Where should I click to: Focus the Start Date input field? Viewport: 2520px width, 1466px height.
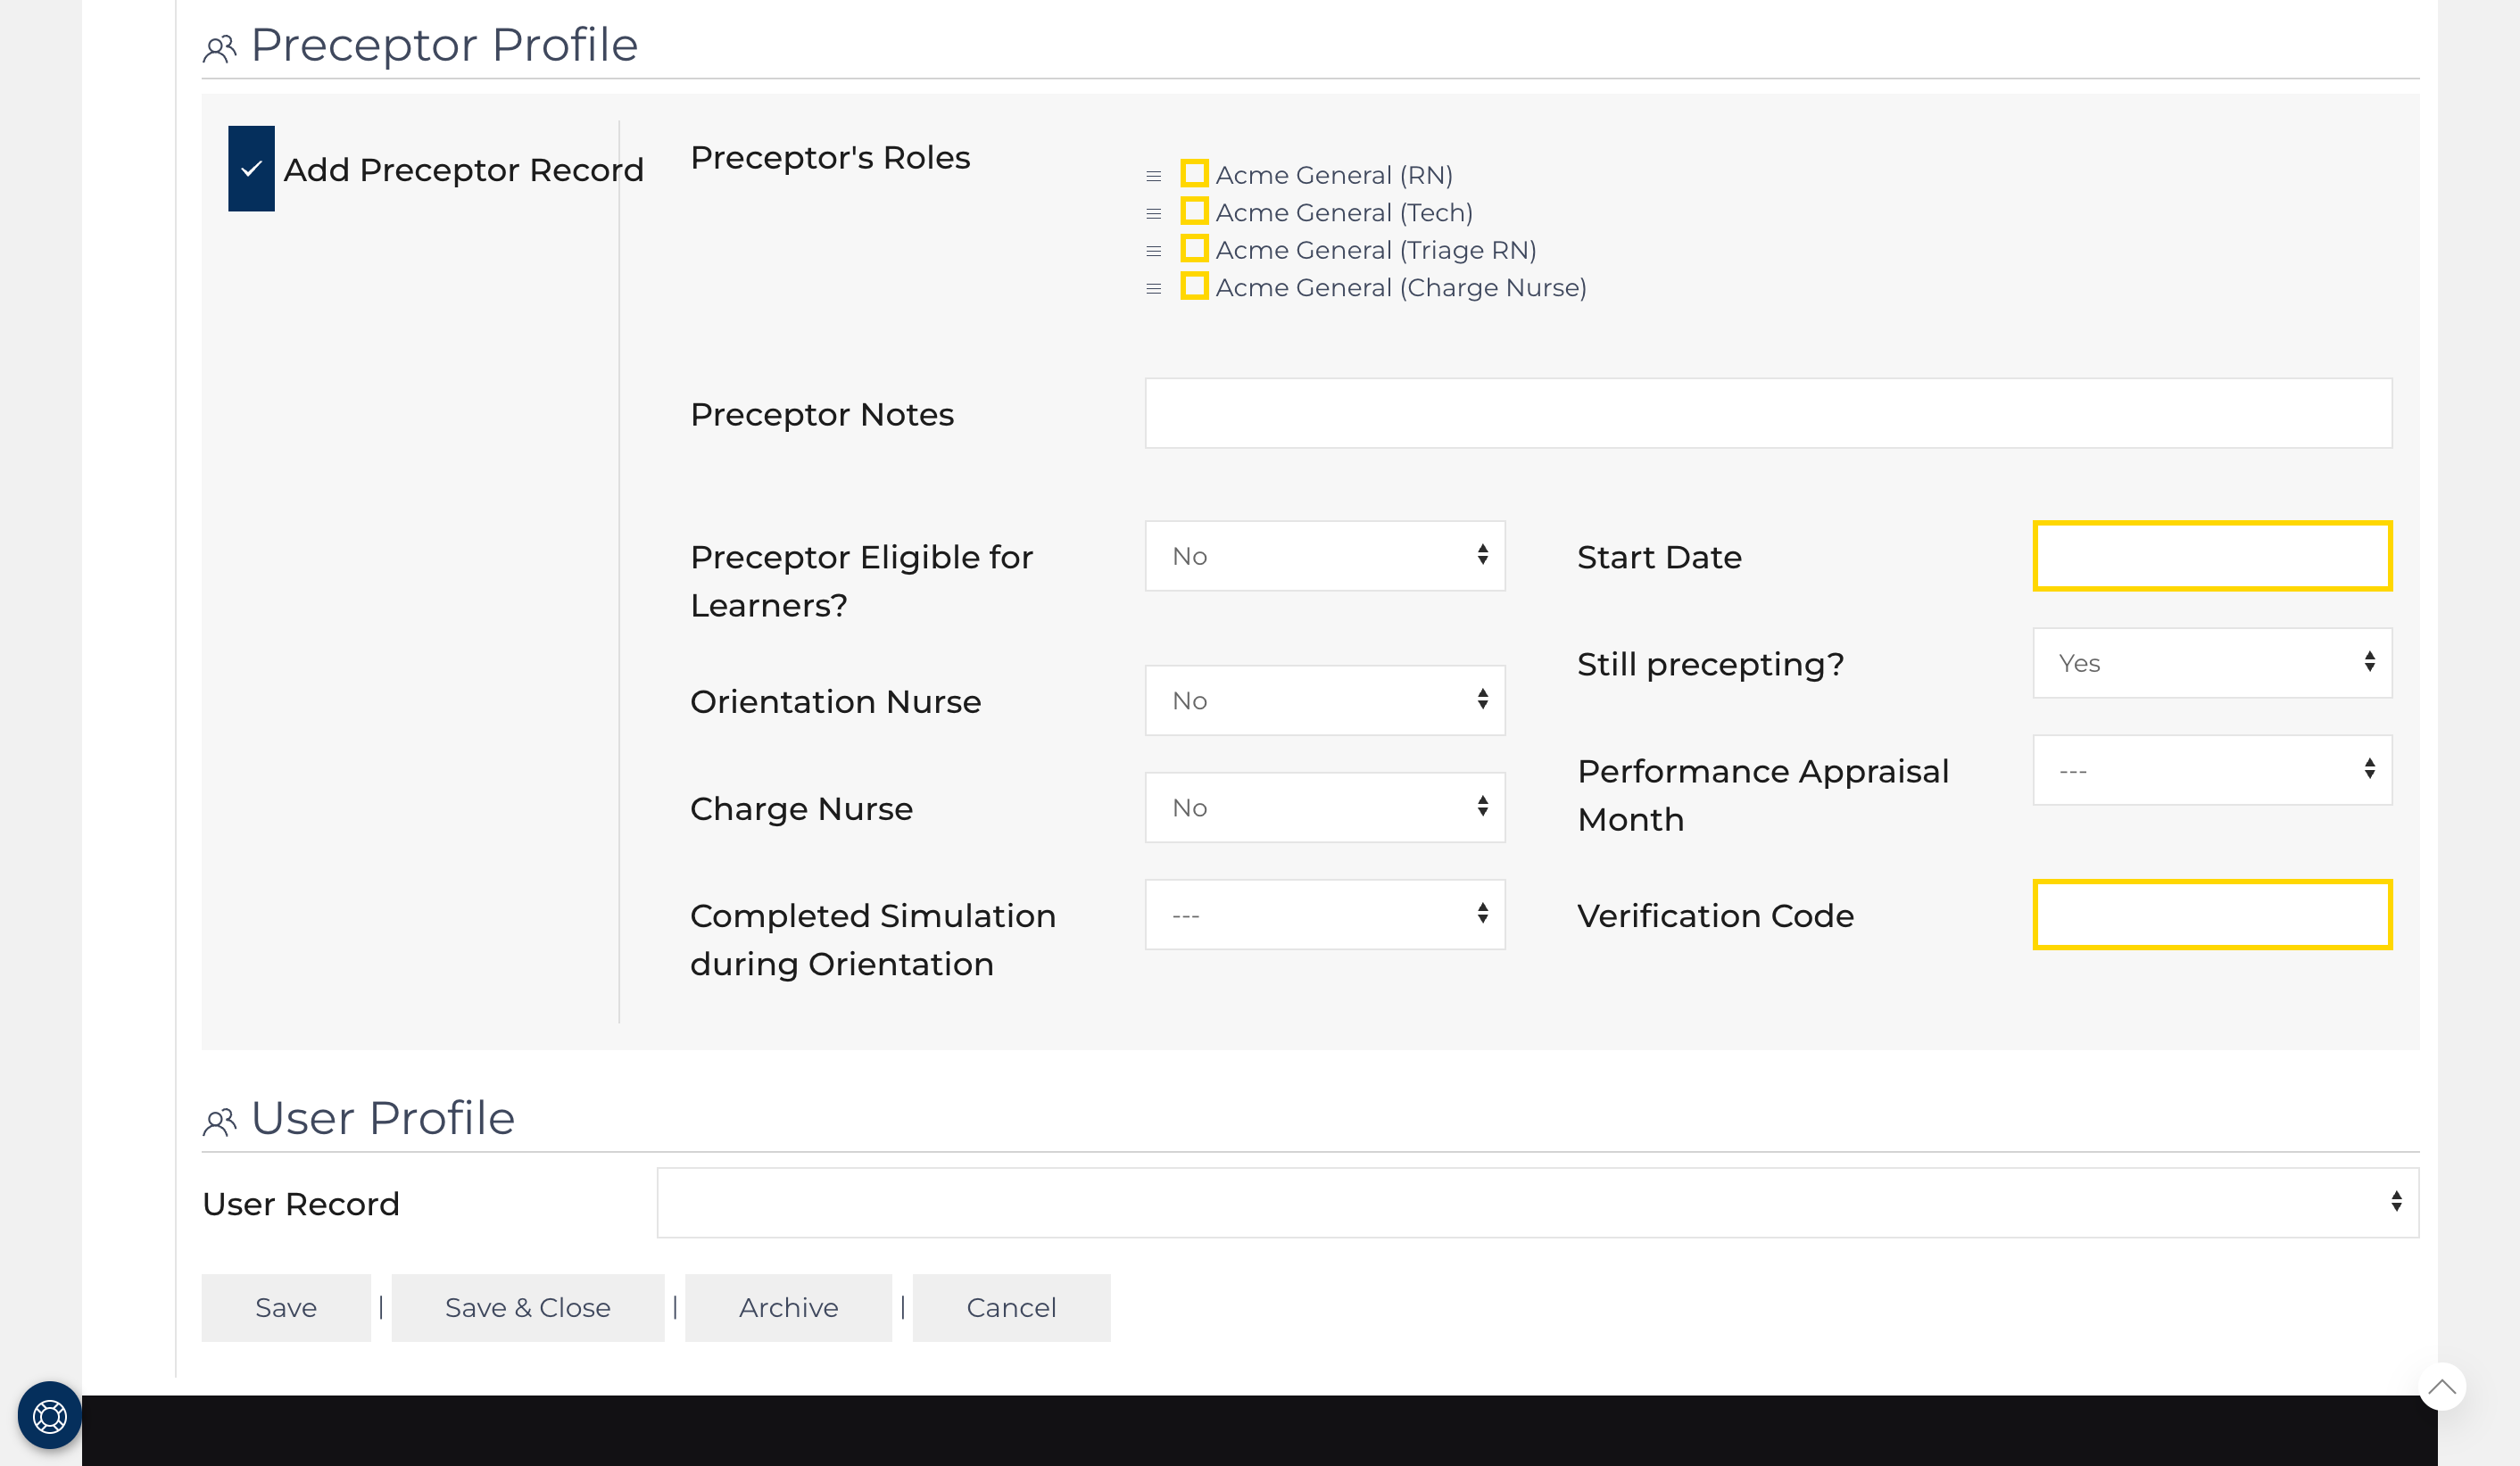[2211, 556]
